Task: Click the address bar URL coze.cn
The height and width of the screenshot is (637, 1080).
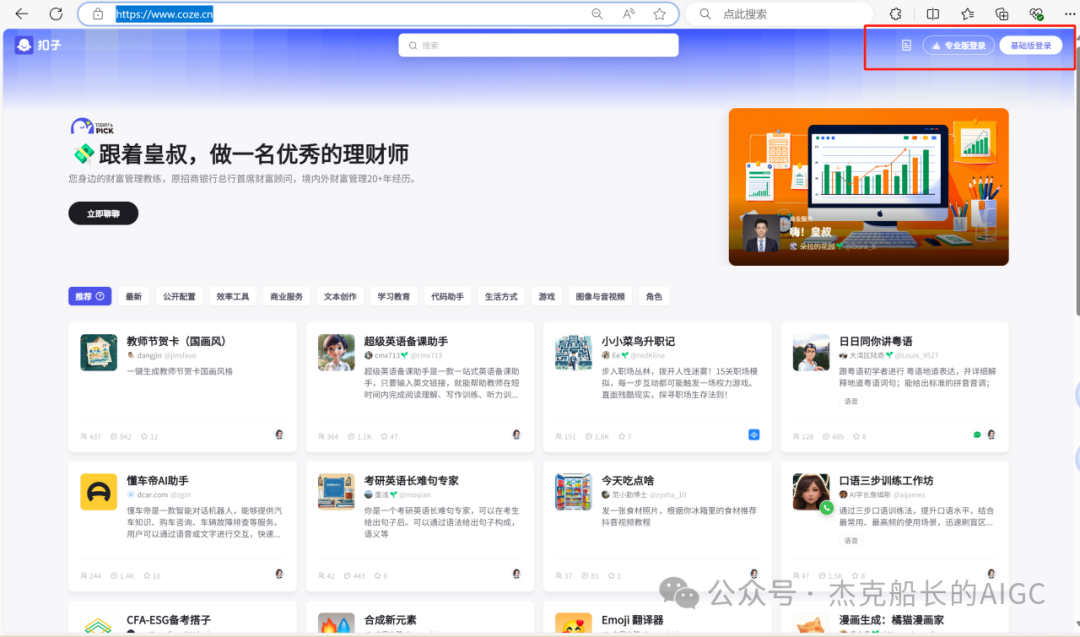Action: [165, 14]
